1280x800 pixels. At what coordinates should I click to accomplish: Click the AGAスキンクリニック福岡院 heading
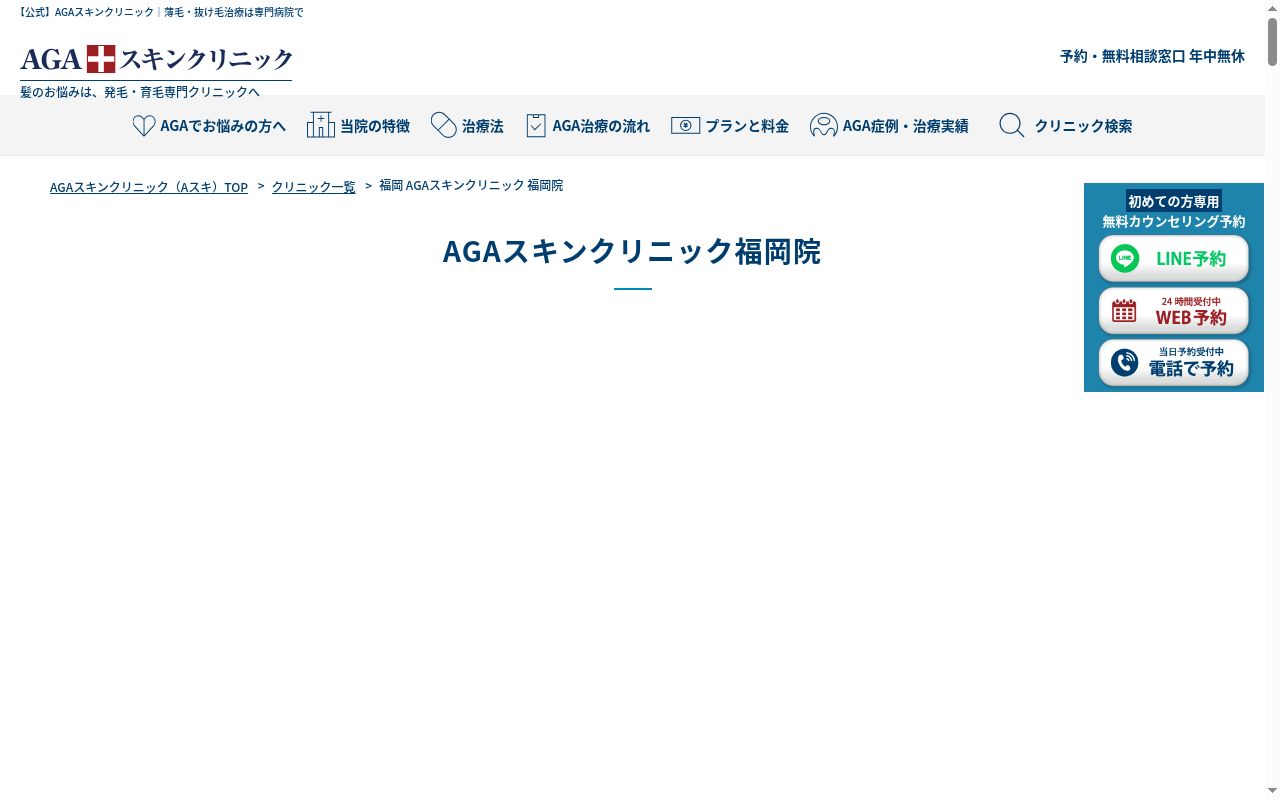pyautogui.click(x=632, y=251)
